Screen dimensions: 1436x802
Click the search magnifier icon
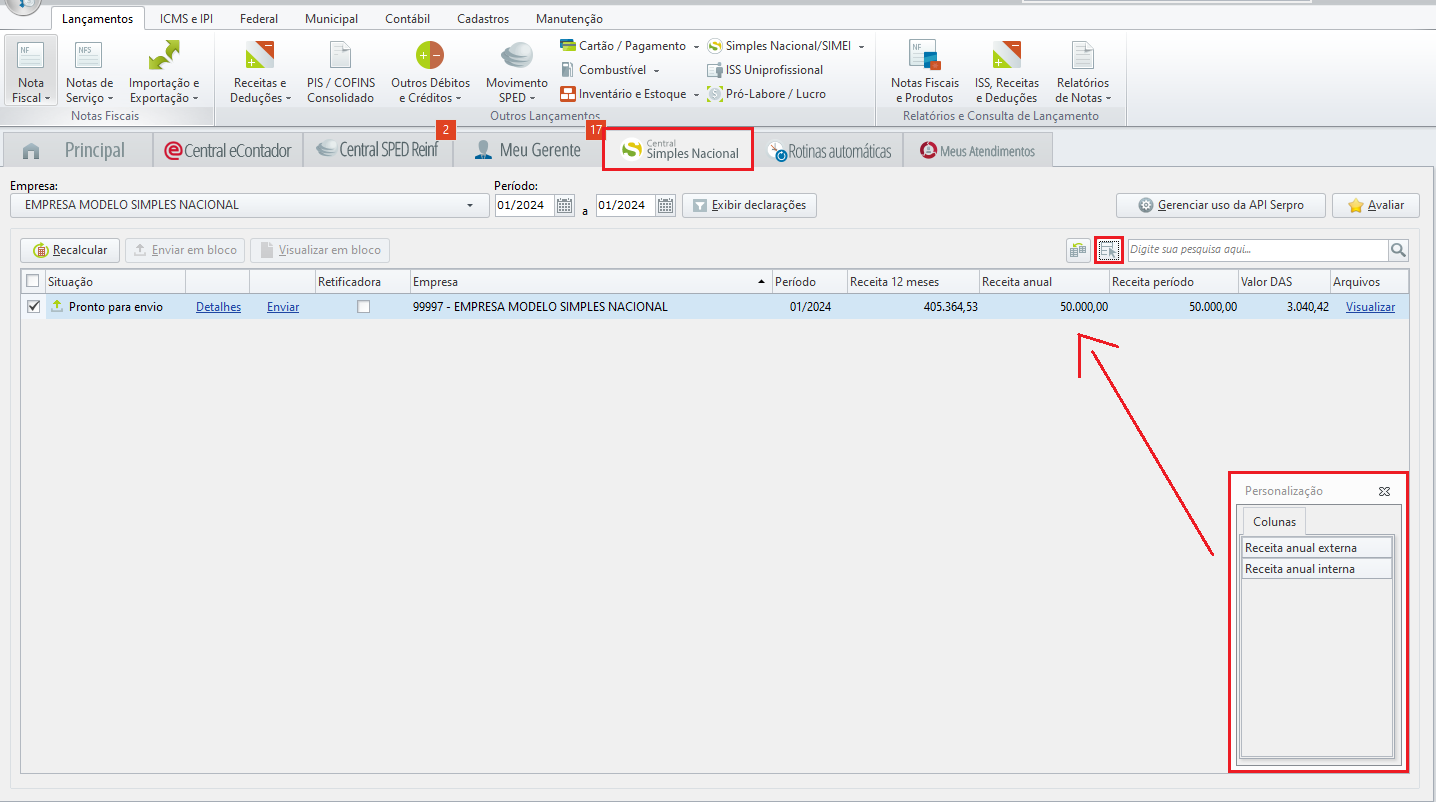[x=1398, y=250]
